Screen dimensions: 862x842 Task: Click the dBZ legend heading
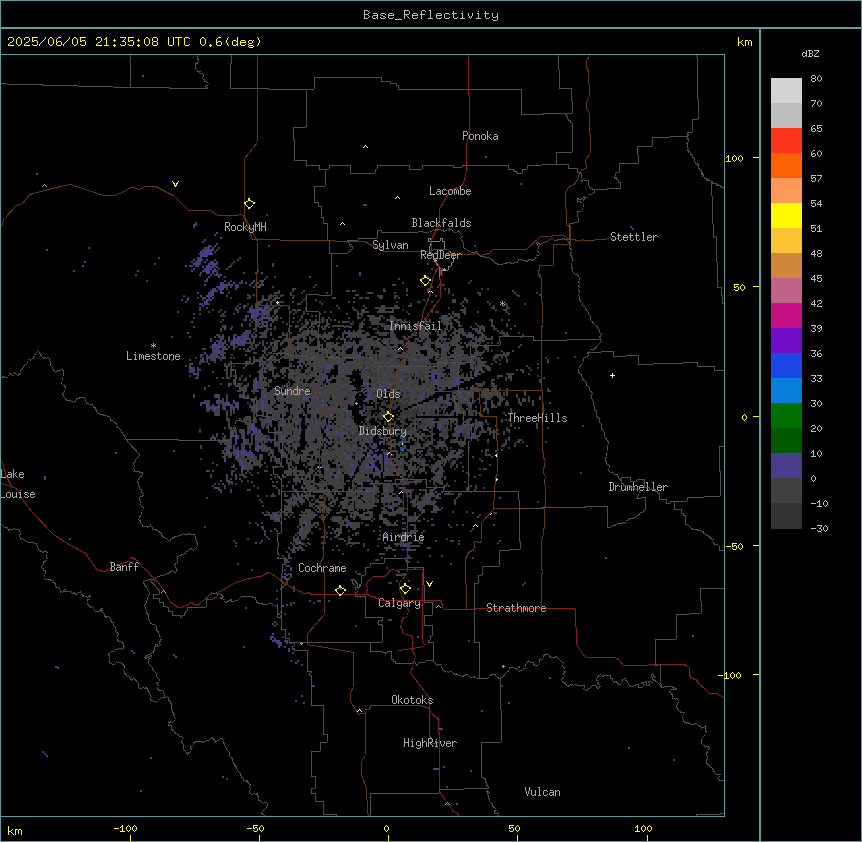[810, 54]
